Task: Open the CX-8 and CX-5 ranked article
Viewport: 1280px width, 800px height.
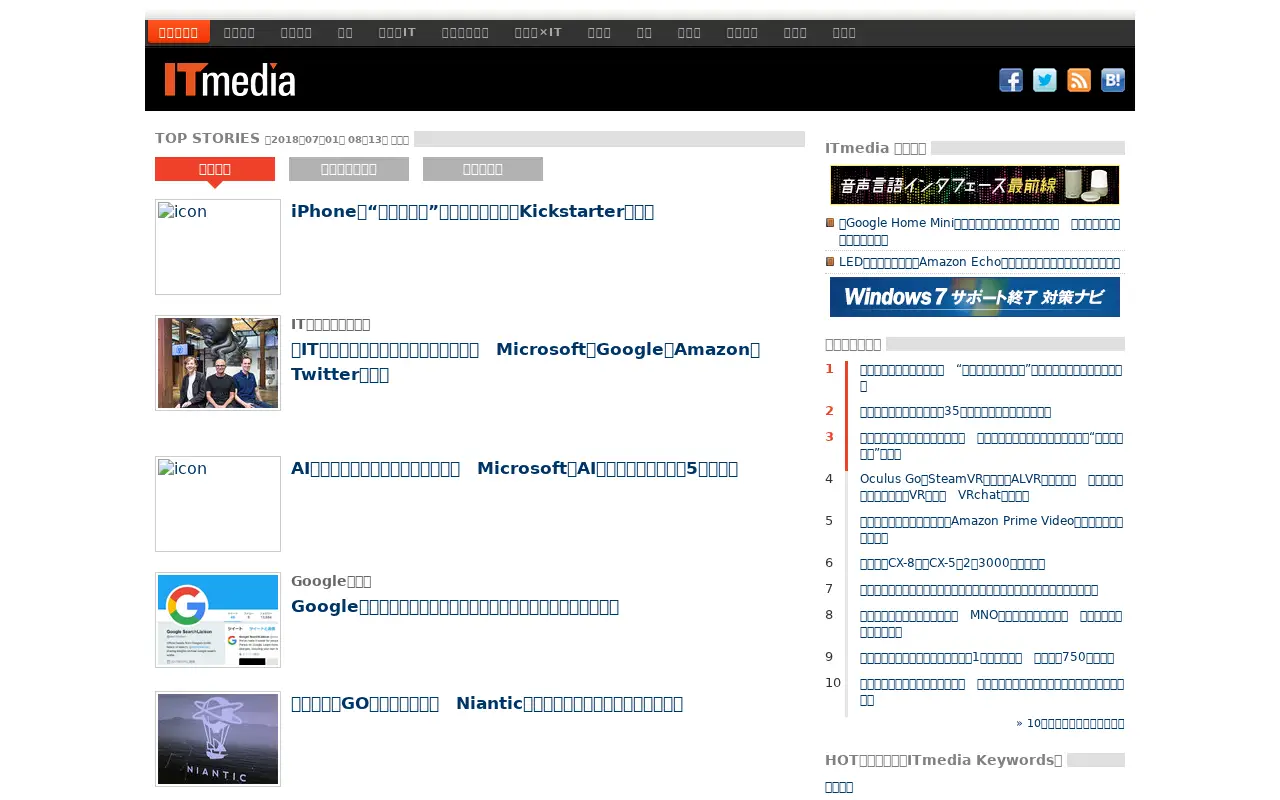Action: (952, 563)
